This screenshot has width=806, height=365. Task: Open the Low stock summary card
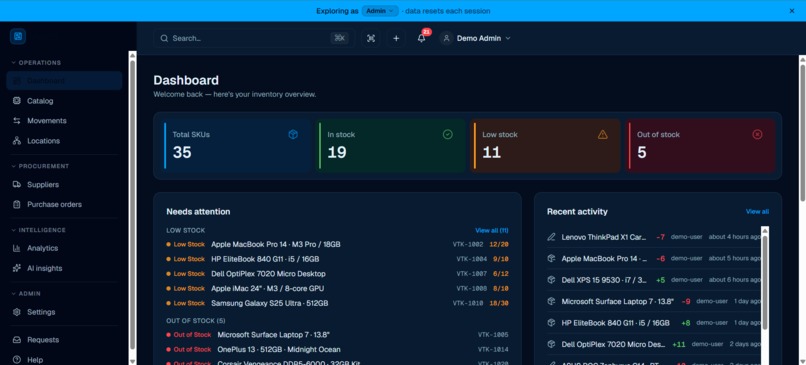546,145
